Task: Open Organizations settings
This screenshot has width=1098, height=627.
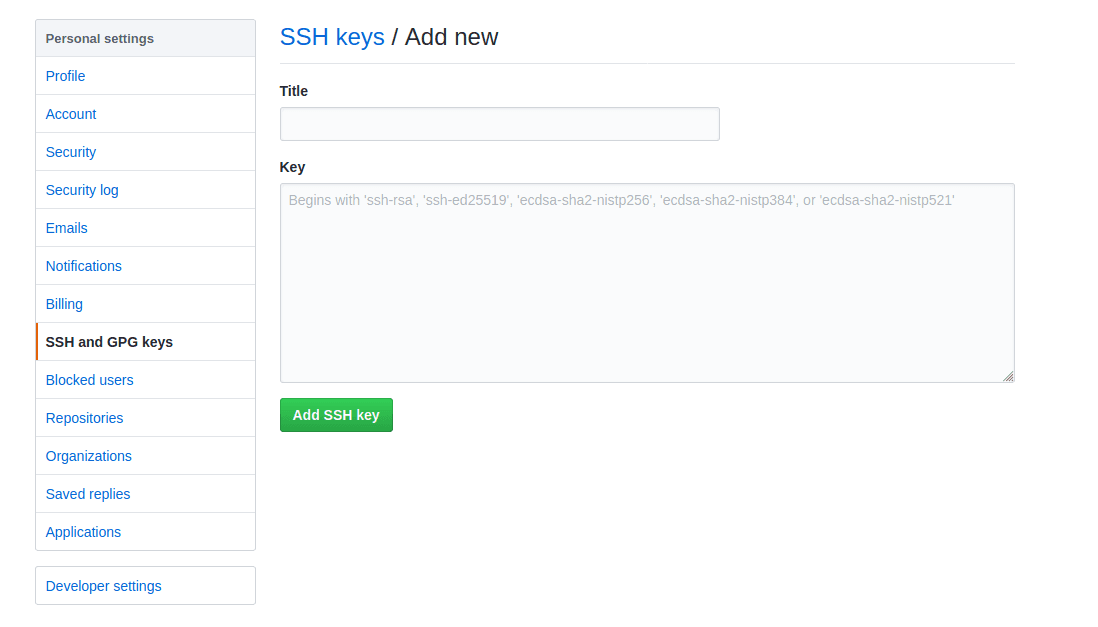Action: (x=89, y=456)
